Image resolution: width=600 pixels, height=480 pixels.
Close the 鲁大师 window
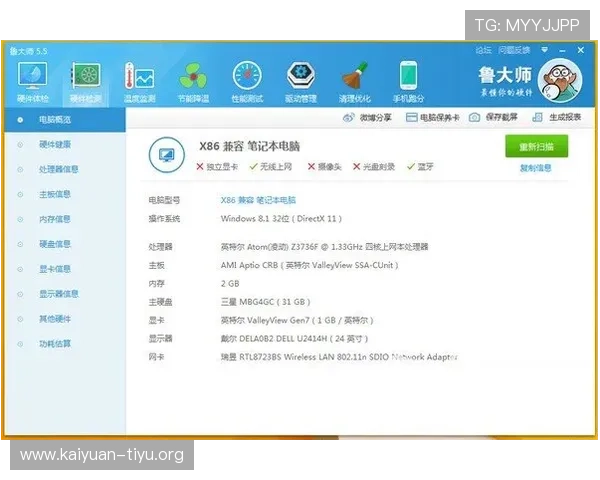click(x=580, y=50)
